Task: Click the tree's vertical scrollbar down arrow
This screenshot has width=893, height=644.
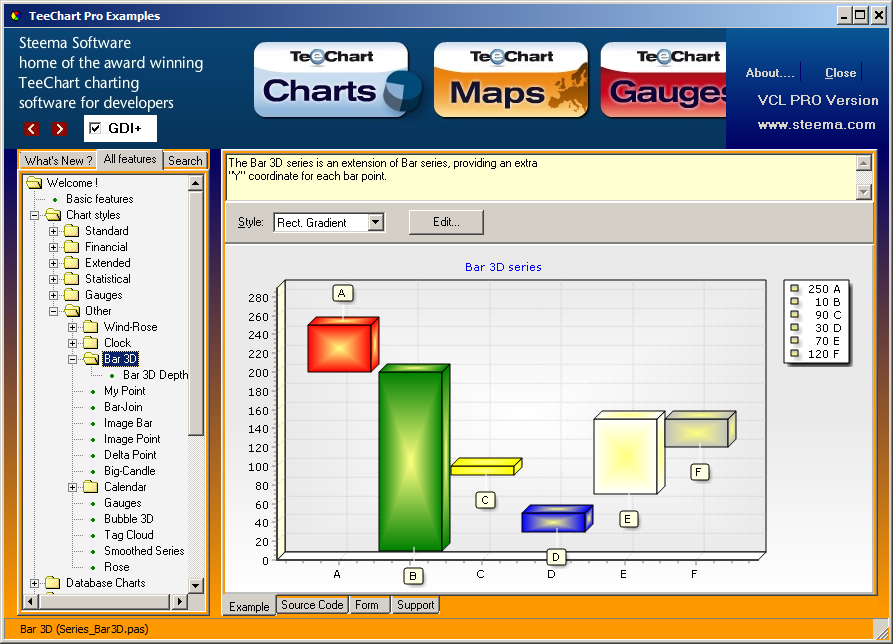Action: pyautogui.click(x=195, y=585)
